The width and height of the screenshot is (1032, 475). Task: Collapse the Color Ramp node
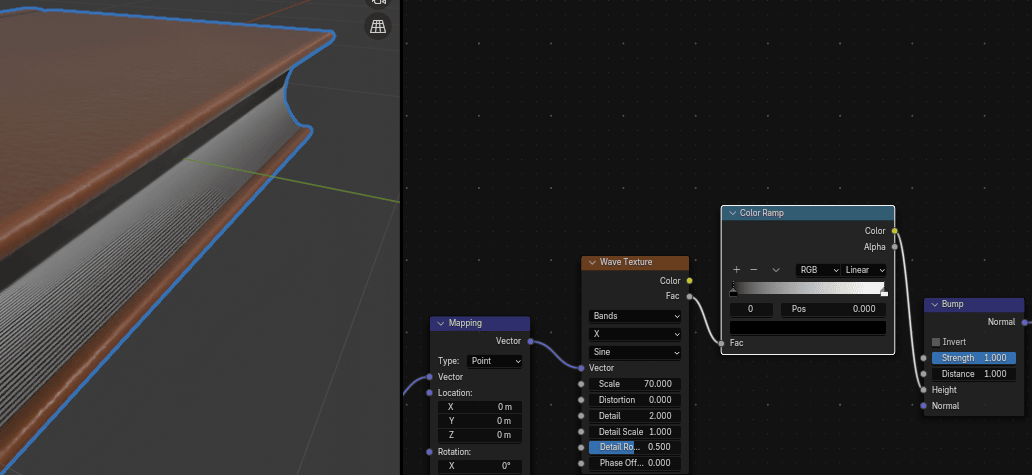tap(730, 213)
